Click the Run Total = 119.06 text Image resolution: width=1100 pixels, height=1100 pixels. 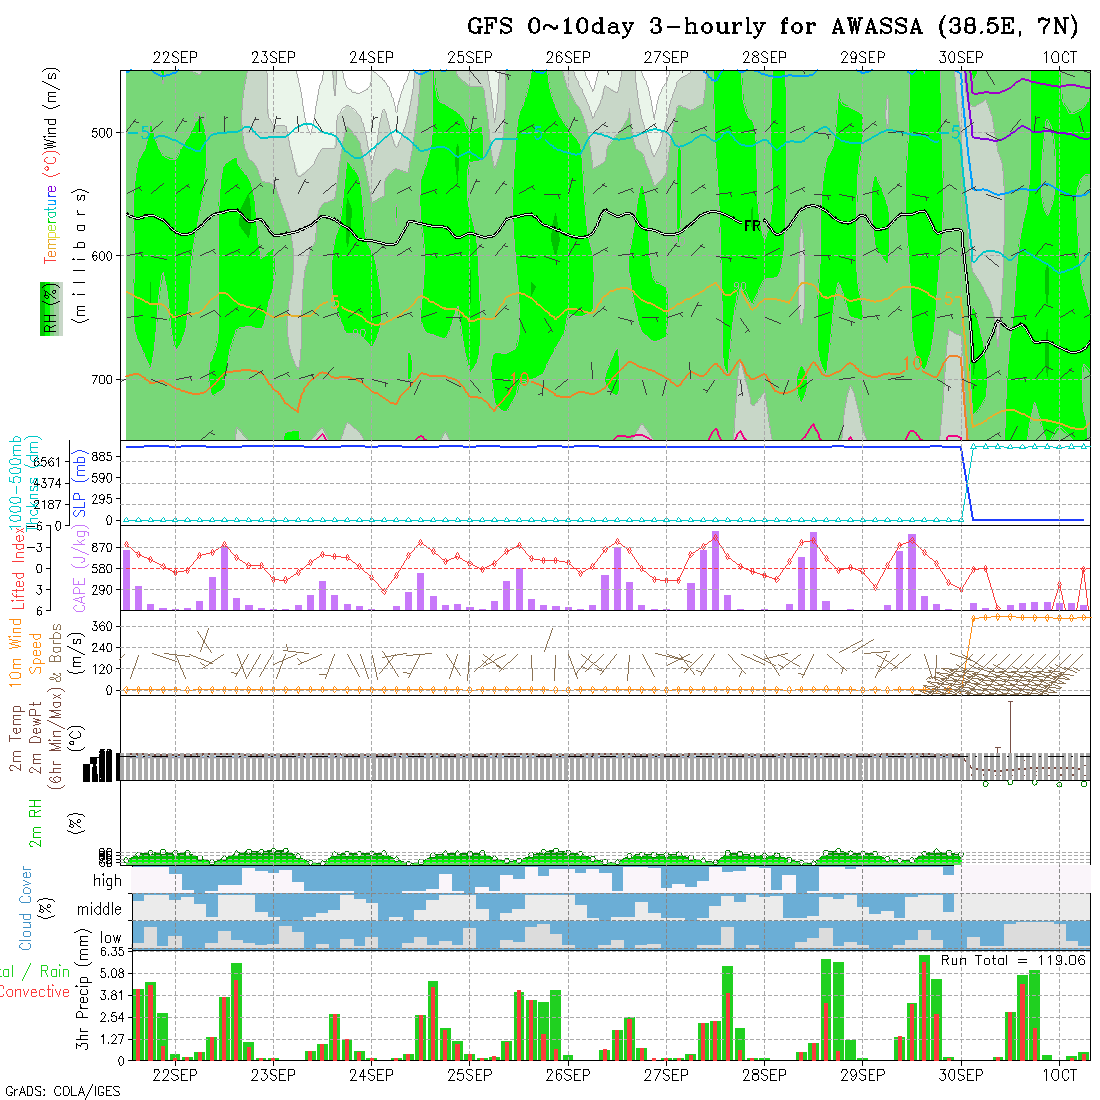point(1014,960)
